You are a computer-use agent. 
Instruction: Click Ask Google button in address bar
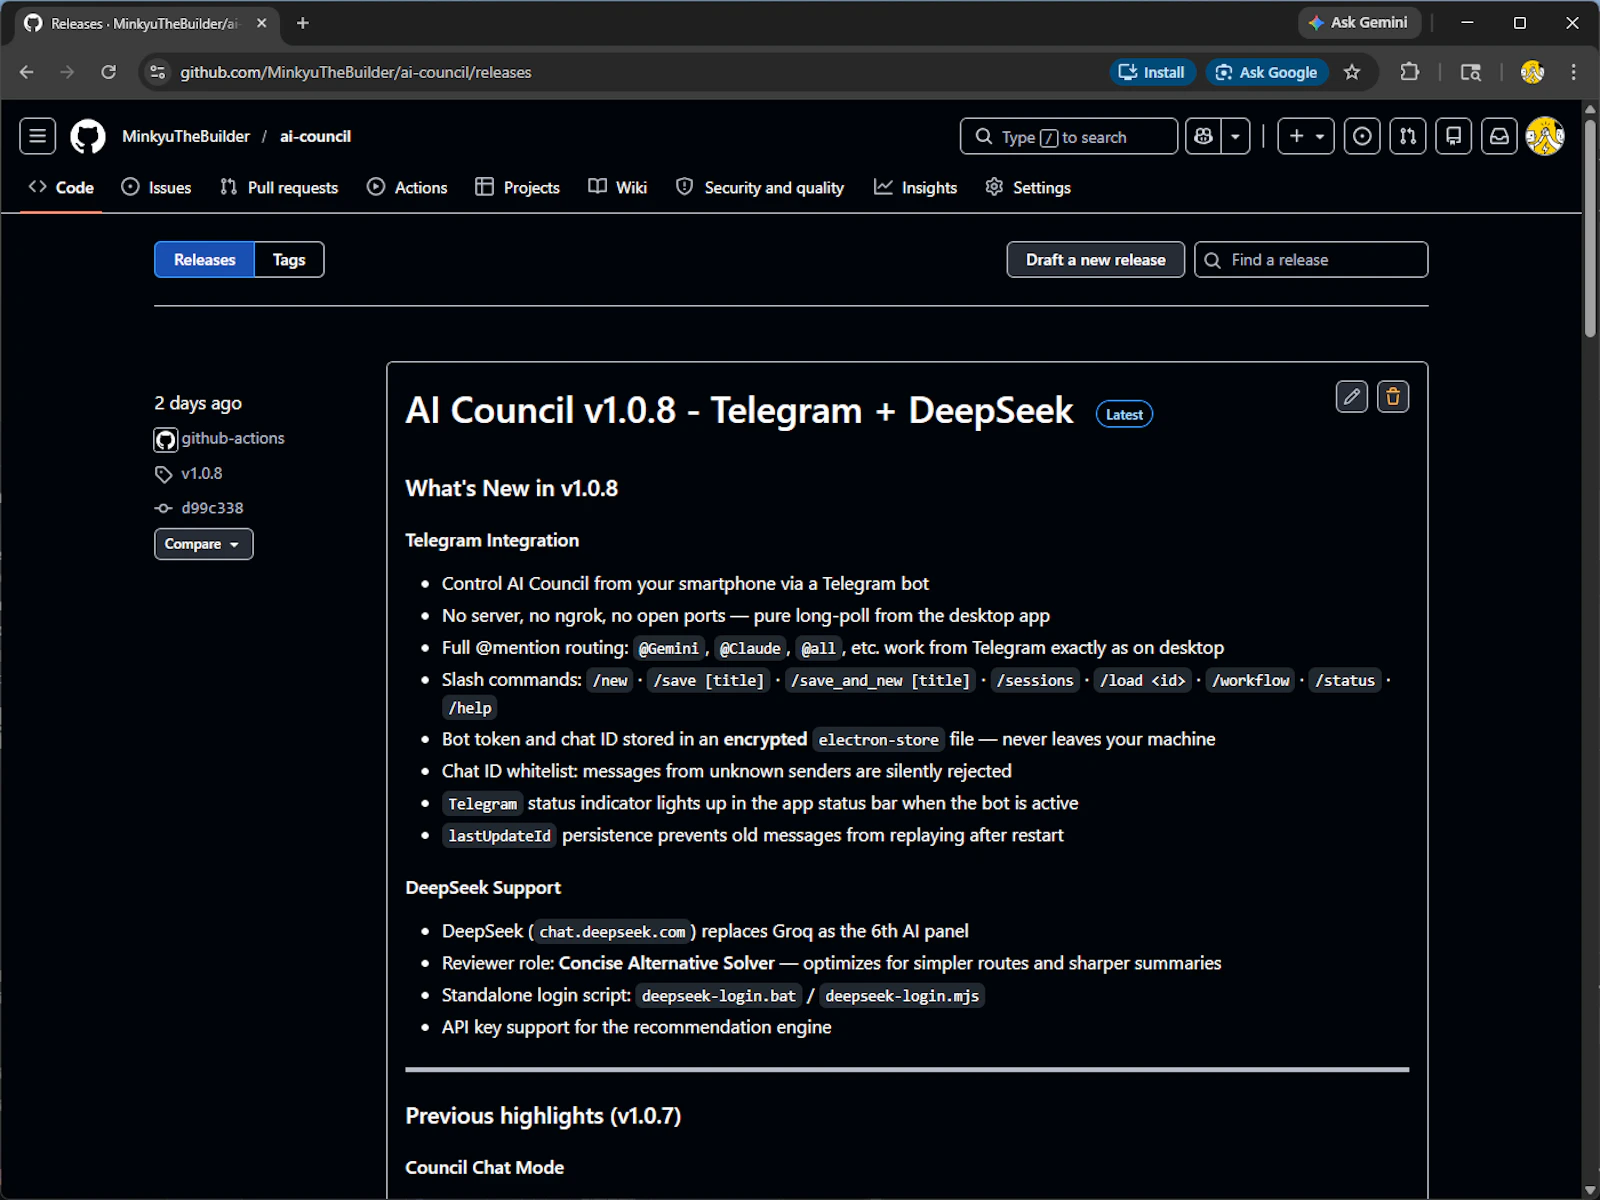[1267, 72]
